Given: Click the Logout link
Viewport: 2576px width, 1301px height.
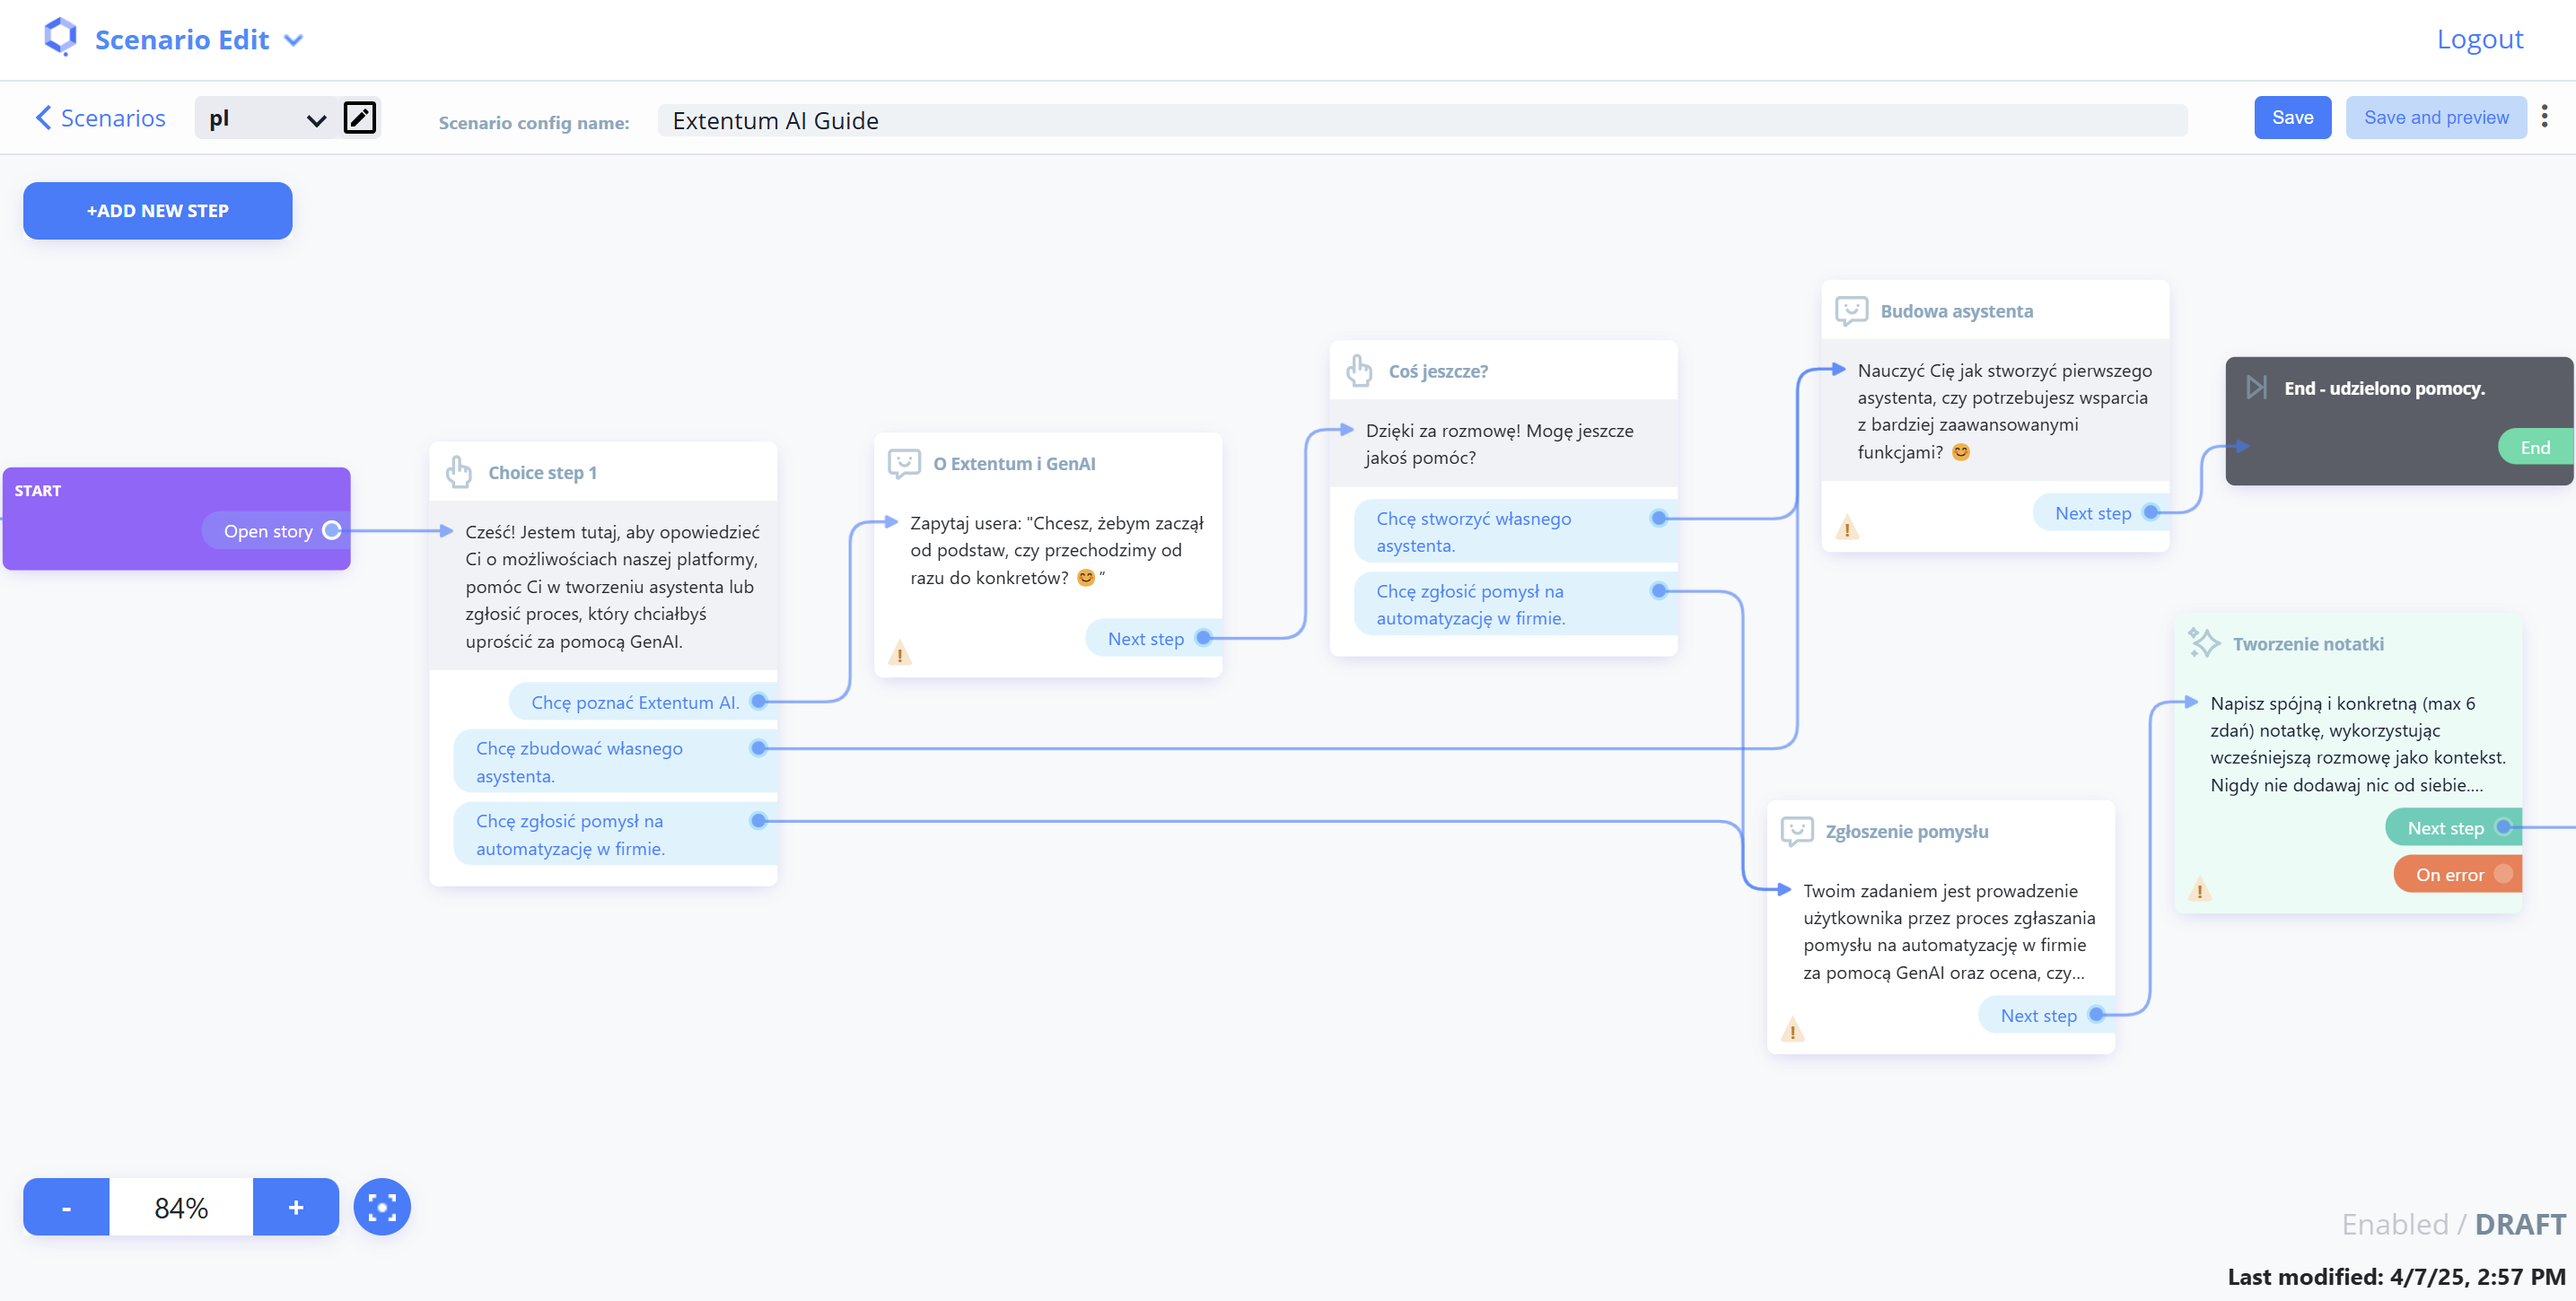Looking at the screenshot, I should (2479, 39).
